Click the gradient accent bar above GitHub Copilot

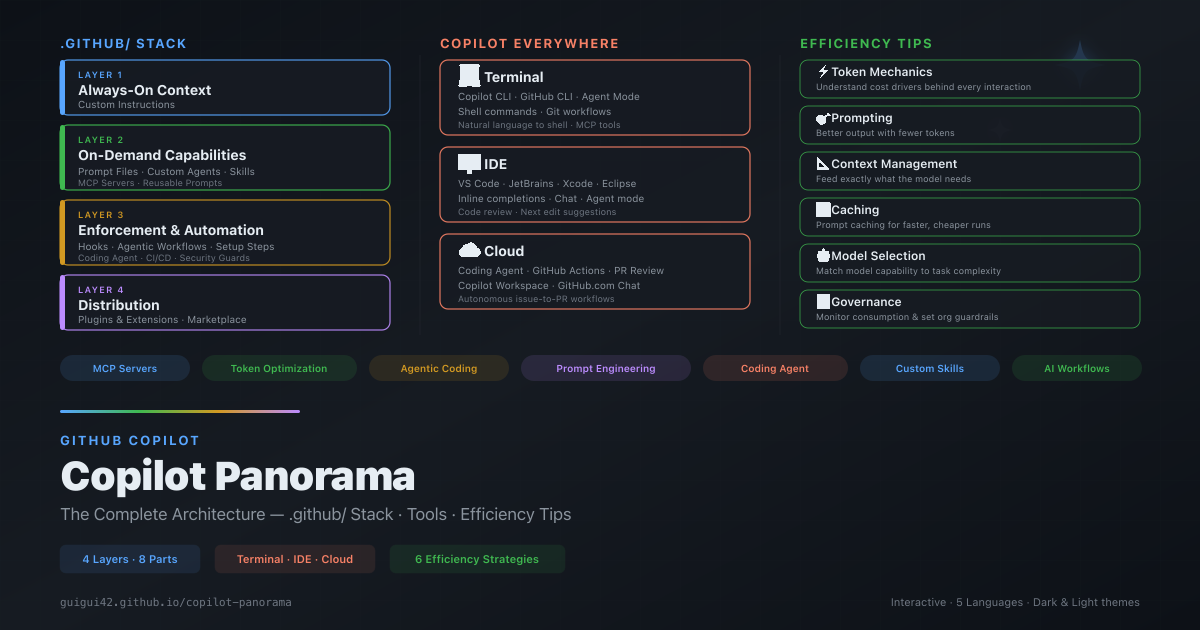tap(180, 411)
